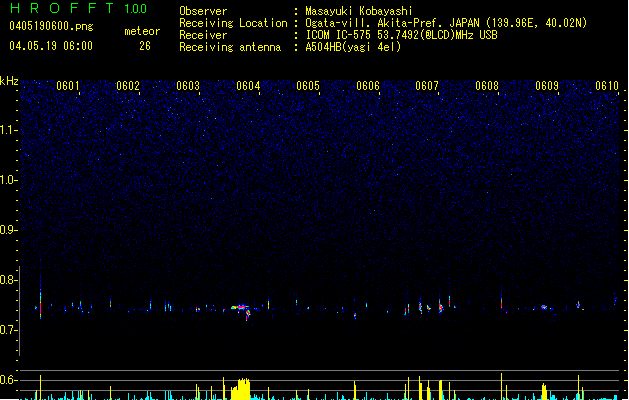Click the 0605 time marker
629x400 pixels.
[x=308, y=86]
